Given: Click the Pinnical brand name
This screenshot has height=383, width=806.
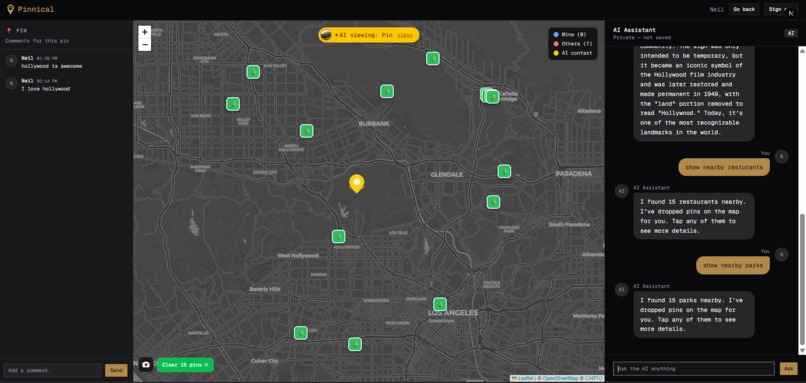Looking at the screenshot, I should click(35, 9).
